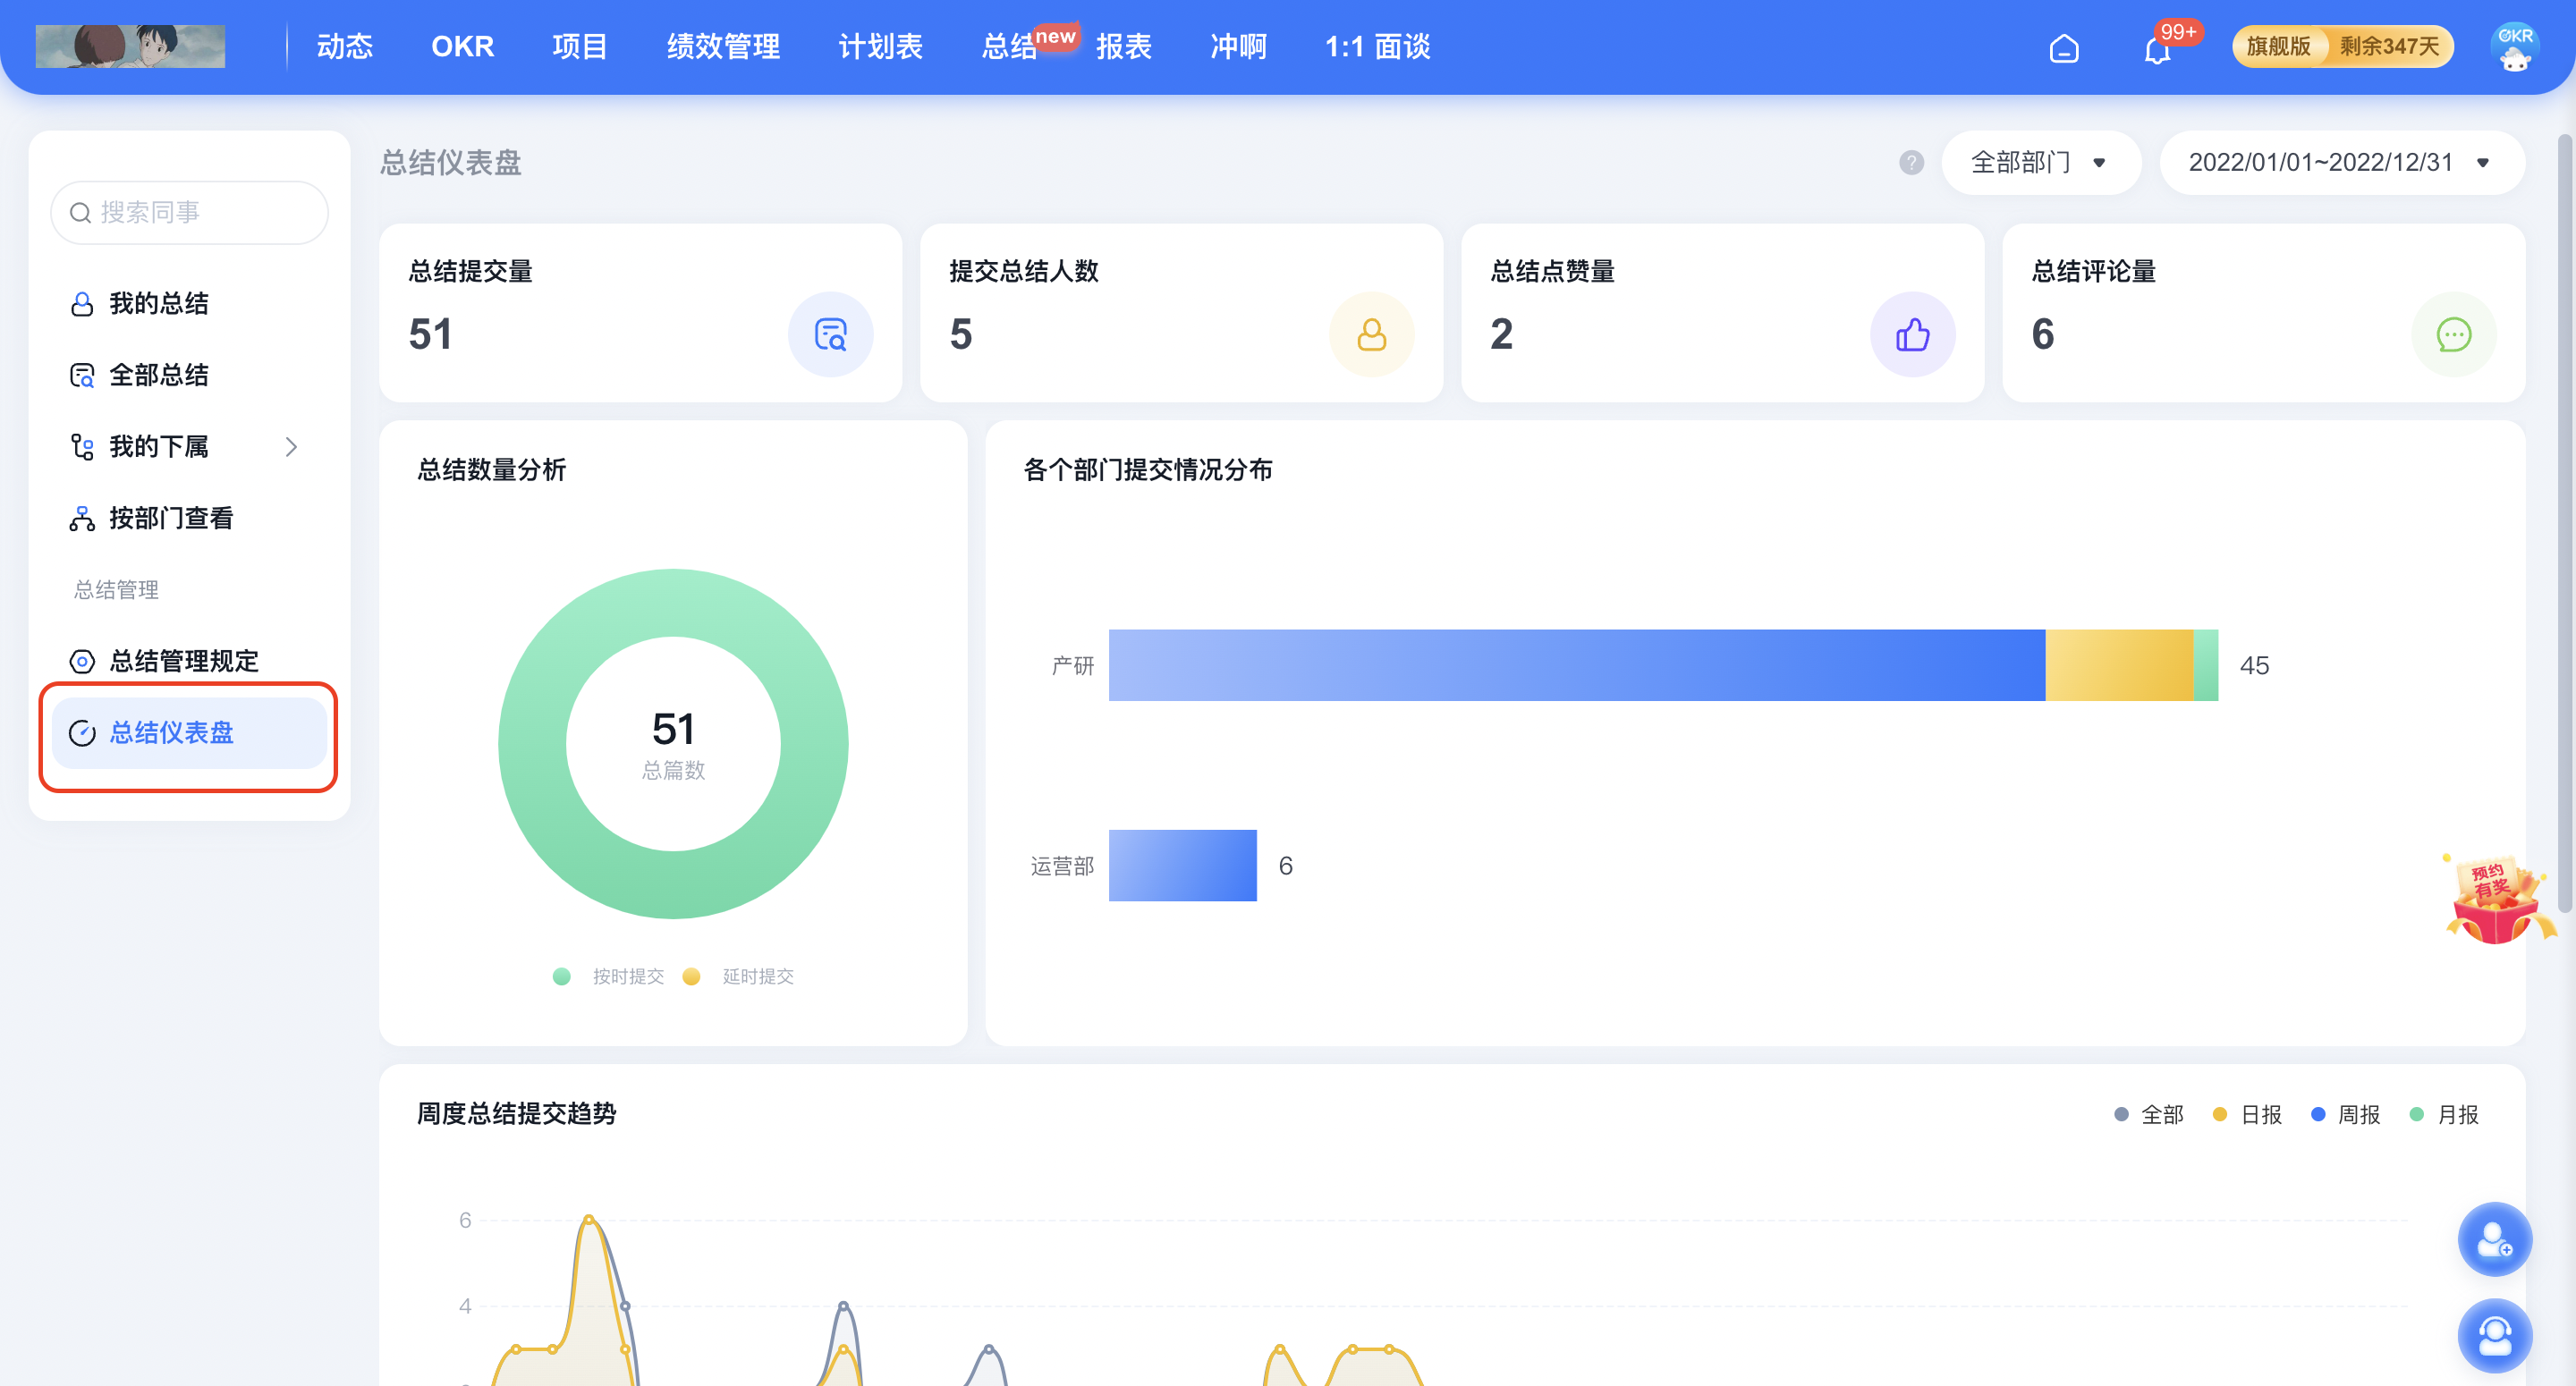Click the 总篇数 label in donut
Viewport: 2576px width, 1386px height.
673,770
